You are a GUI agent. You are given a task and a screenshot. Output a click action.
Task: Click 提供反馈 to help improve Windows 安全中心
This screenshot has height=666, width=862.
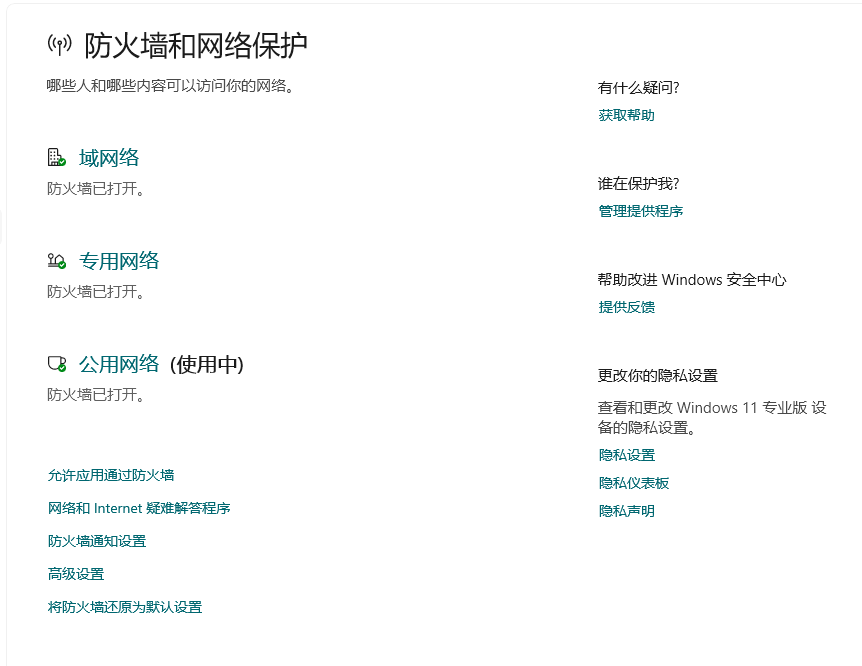(x=628, y=307)
